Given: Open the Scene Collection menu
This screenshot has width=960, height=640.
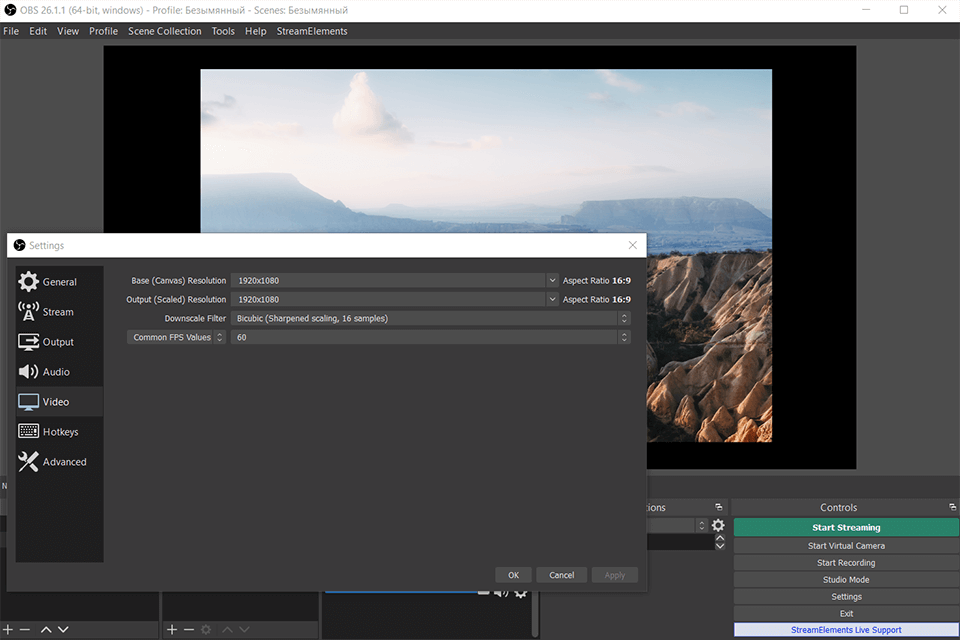Looking at the screenshot, I should point(164,31).
